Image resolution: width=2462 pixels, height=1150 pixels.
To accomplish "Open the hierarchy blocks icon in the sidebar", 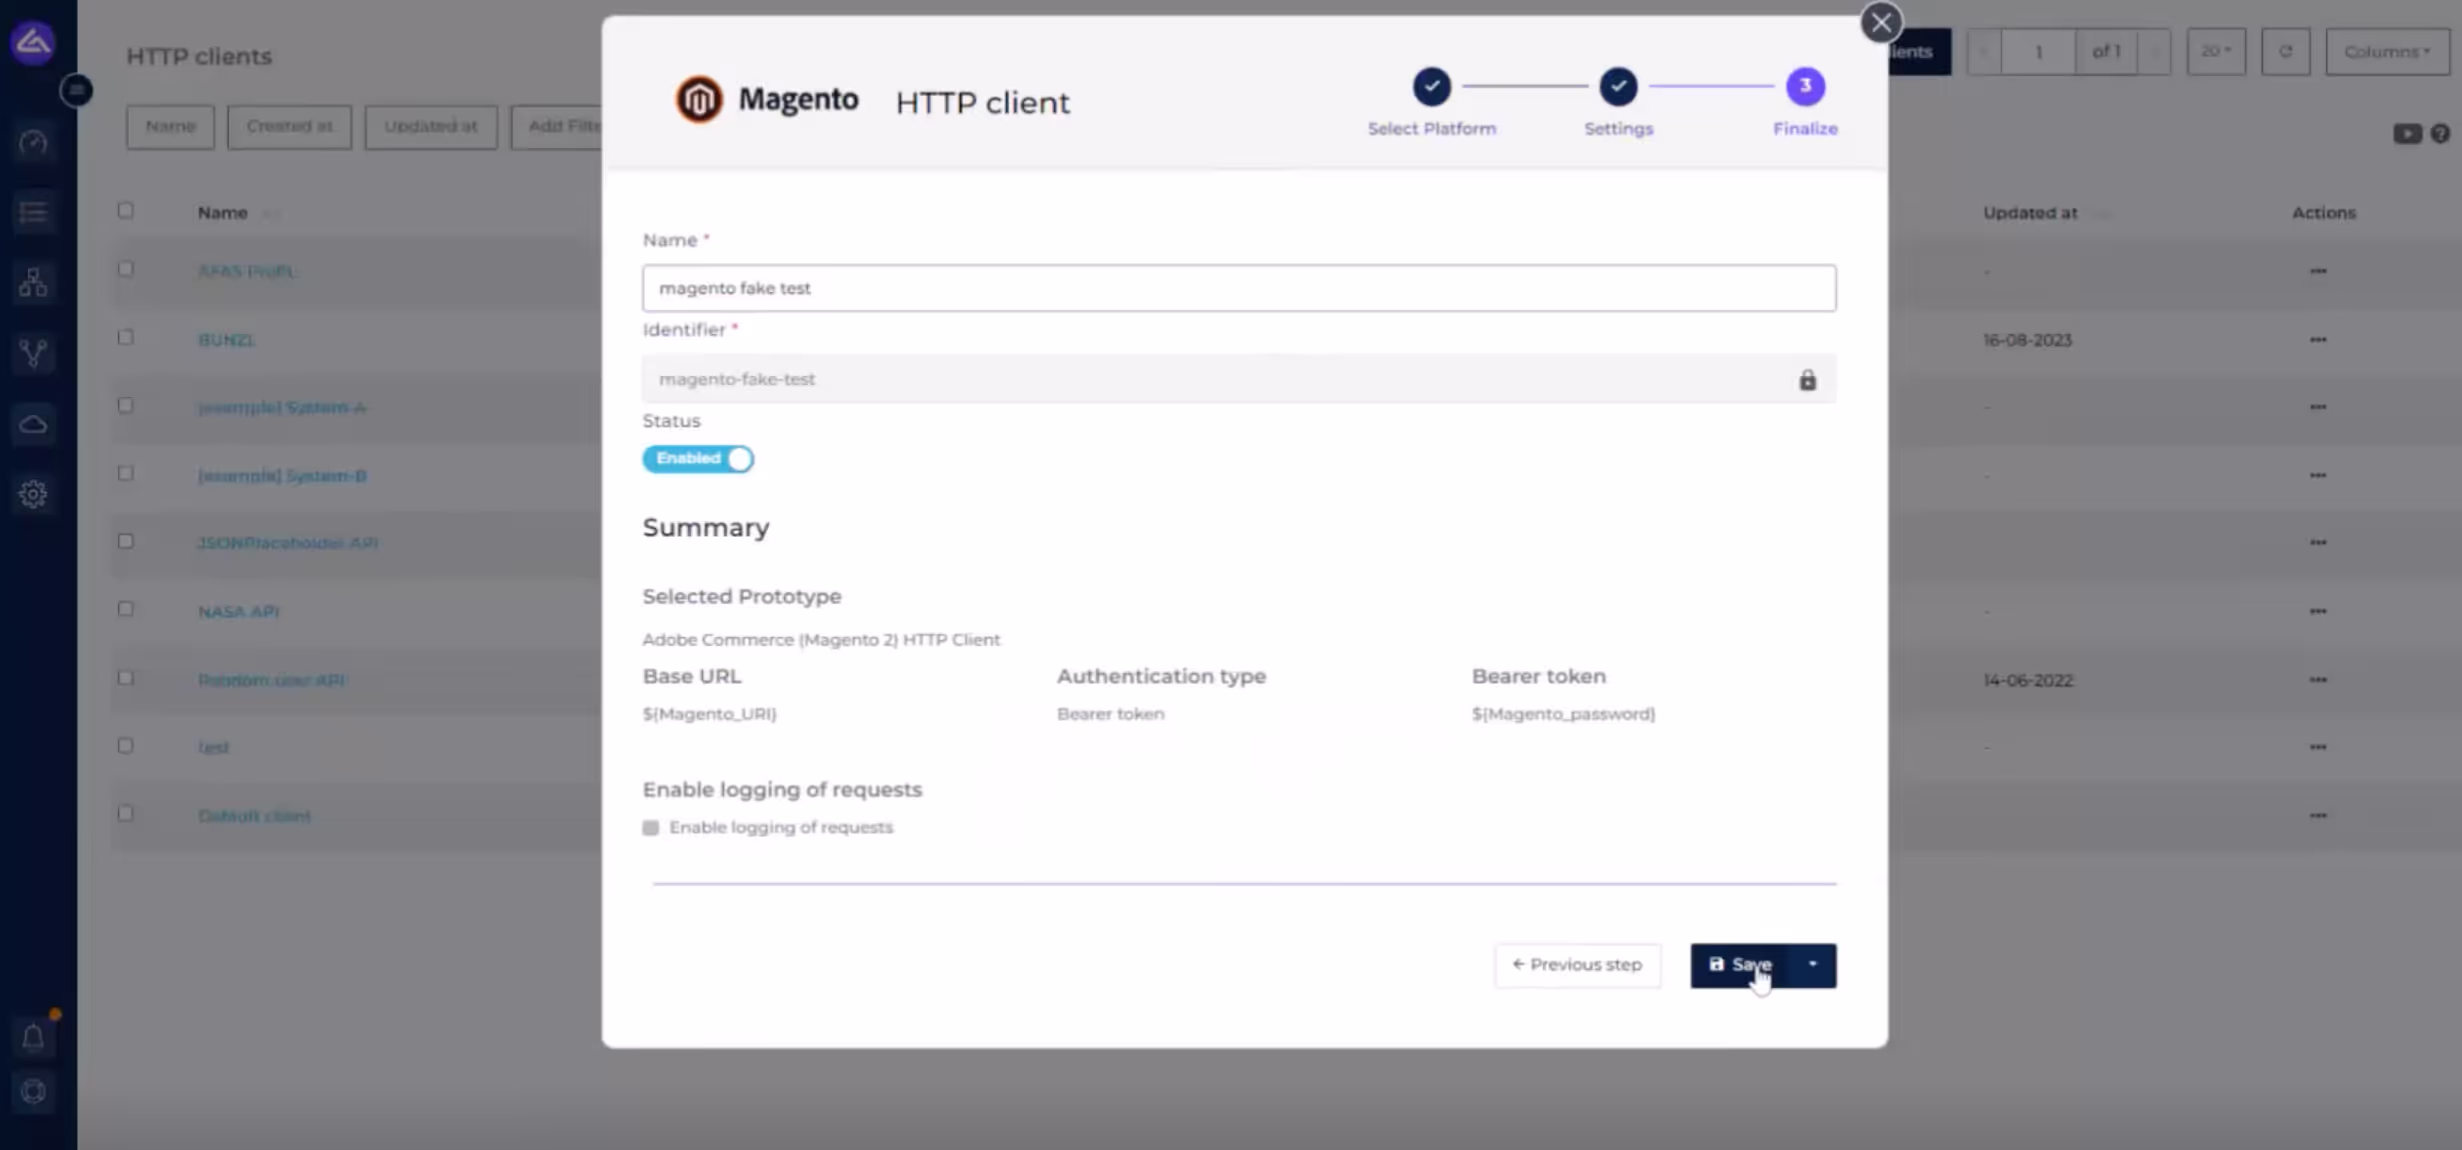I will pos(33,283).
